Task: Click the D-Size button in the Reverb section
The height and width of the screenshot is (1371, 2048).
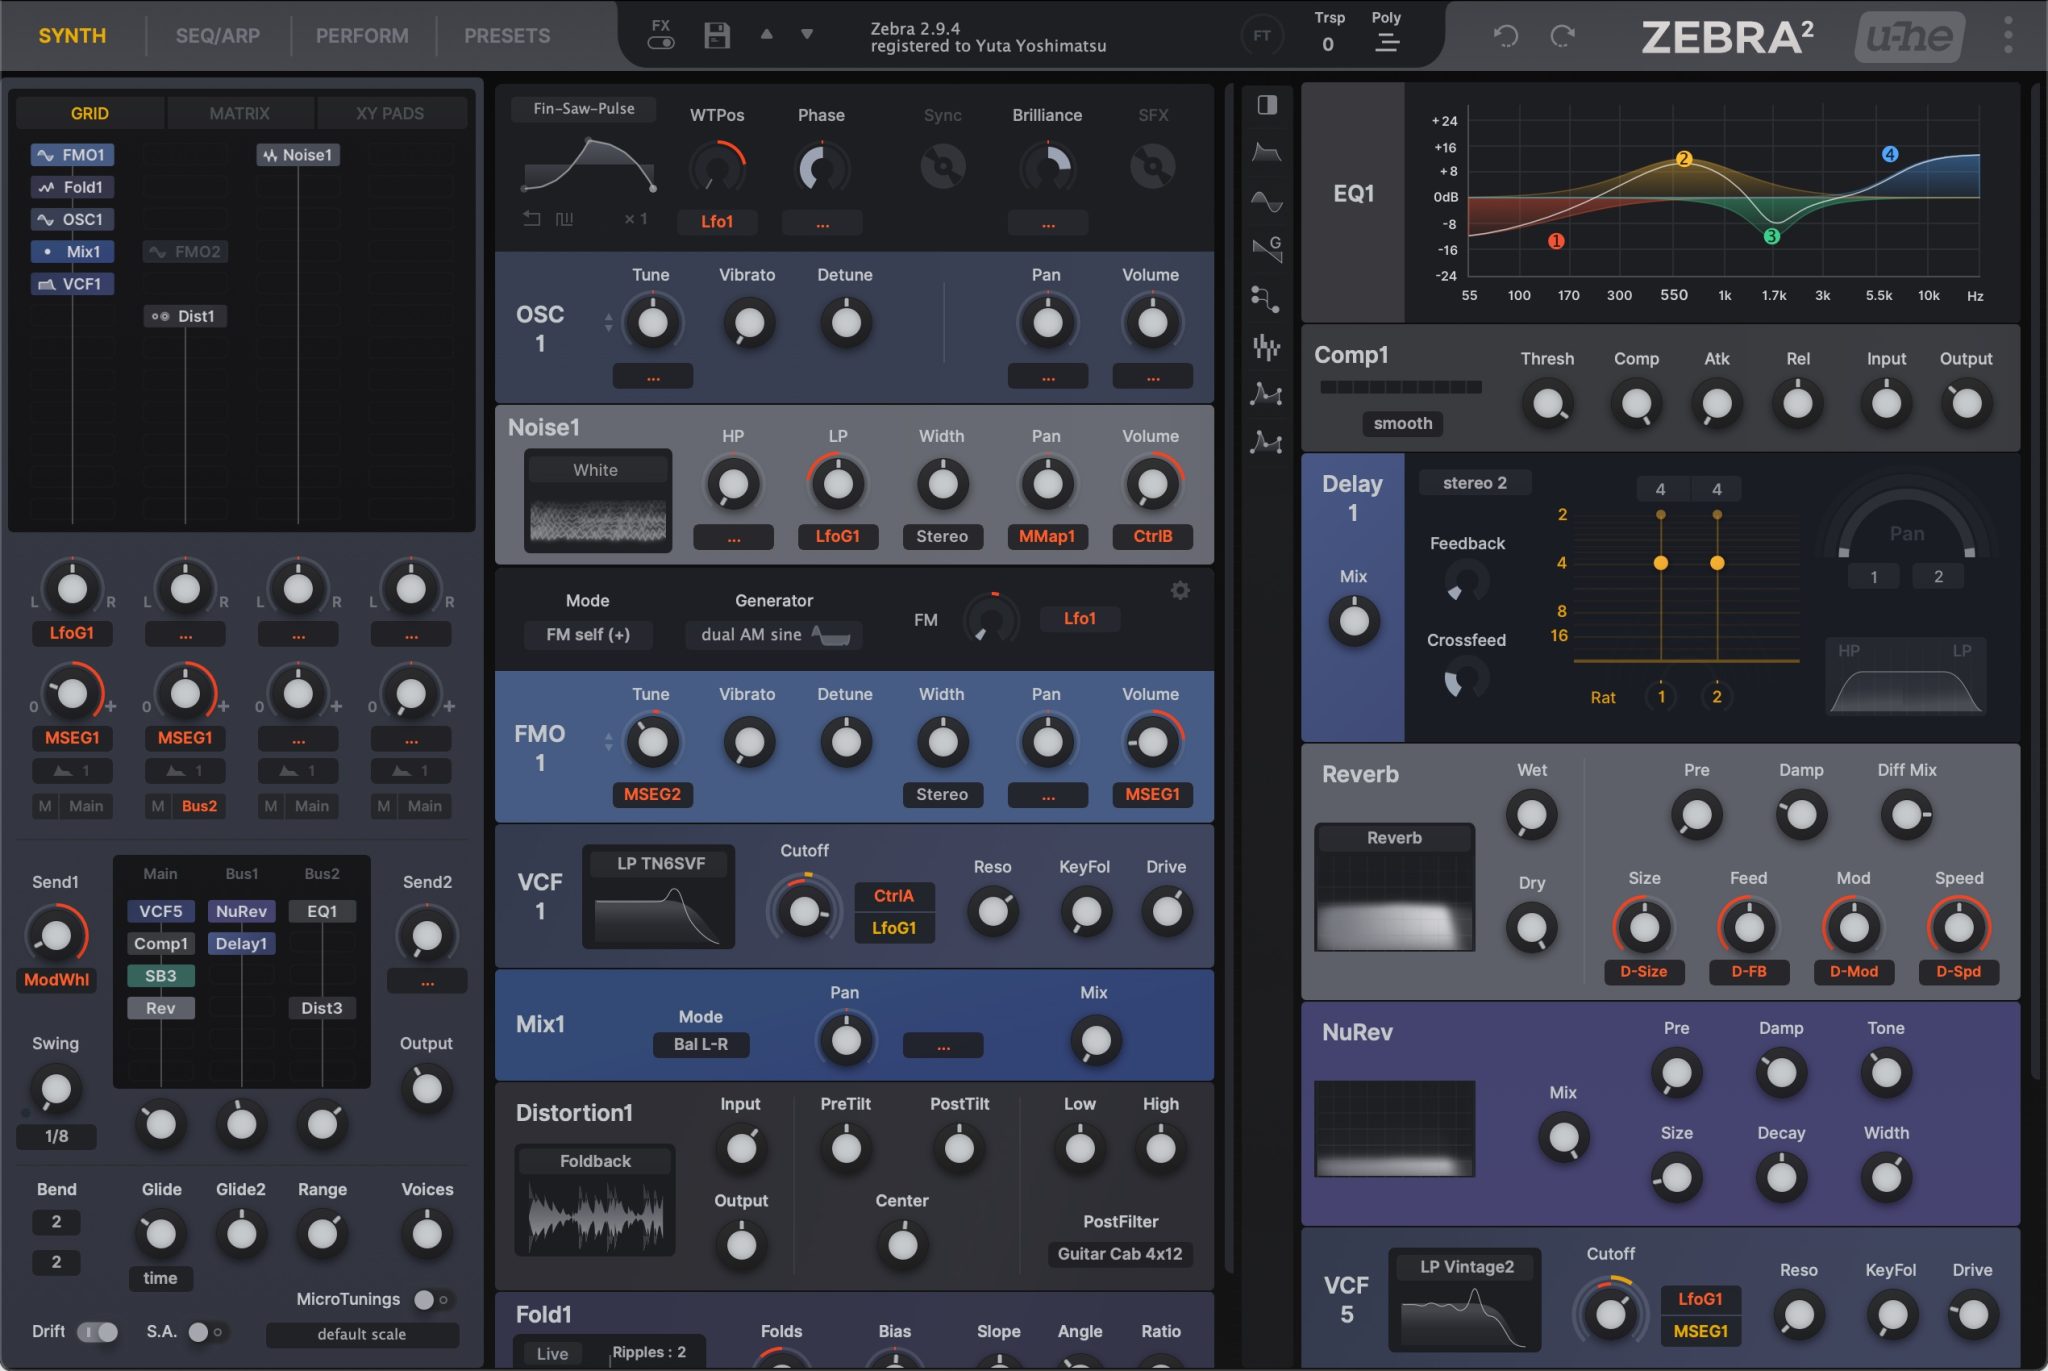Action: tap(1644, 971)
